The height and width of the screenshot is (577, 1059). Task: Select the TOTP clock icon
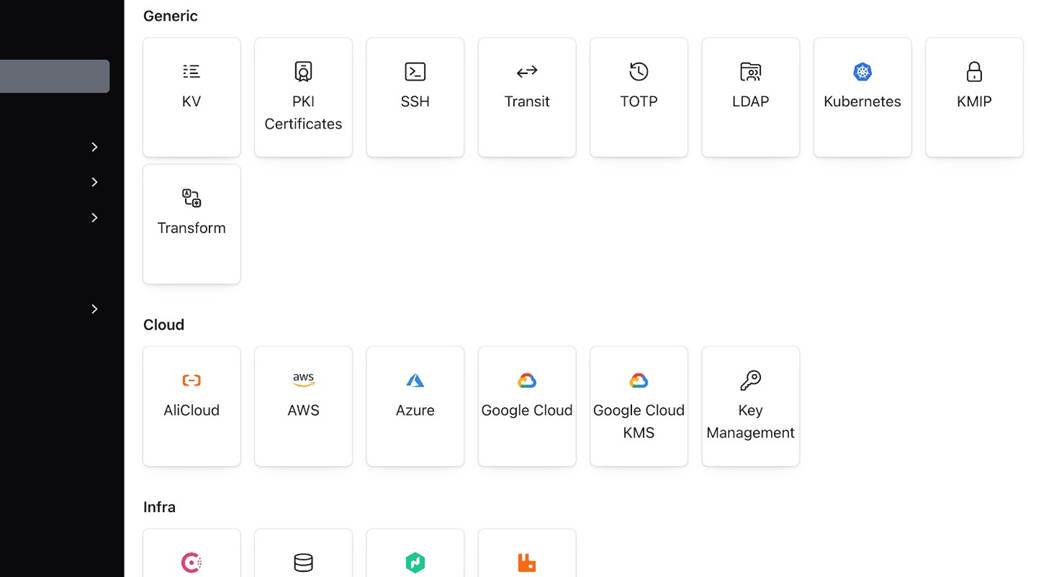tap(639, 72)
